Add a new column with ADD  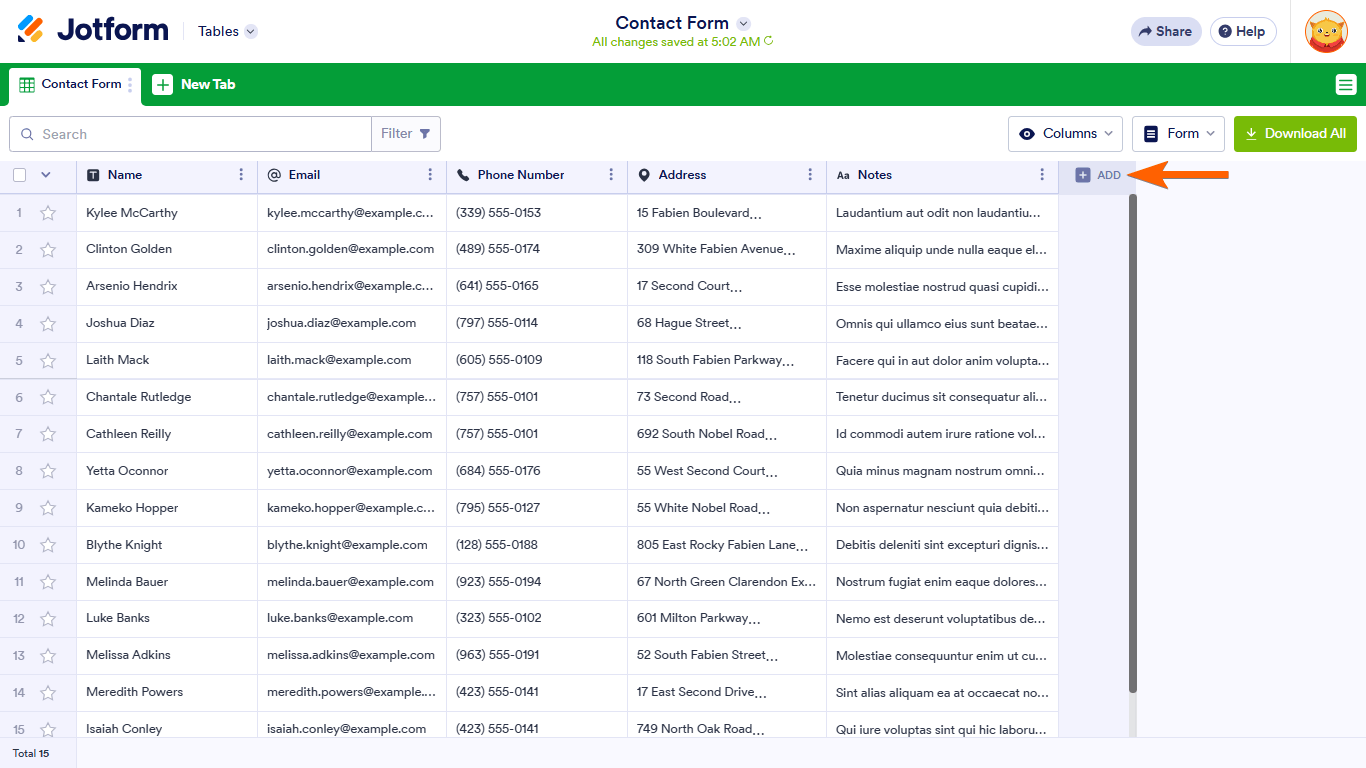point(1098,175)
